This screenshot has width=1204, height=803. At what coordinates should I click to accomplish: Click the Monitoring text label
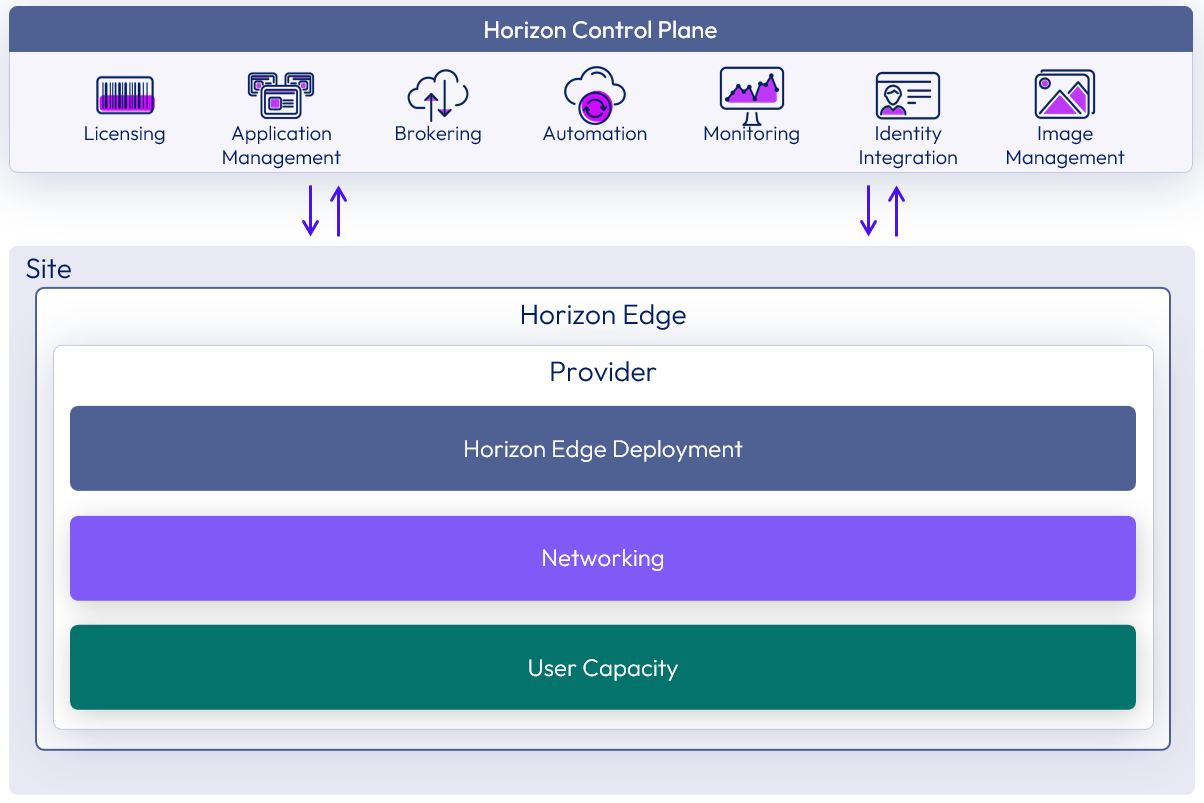coord(751,134)
